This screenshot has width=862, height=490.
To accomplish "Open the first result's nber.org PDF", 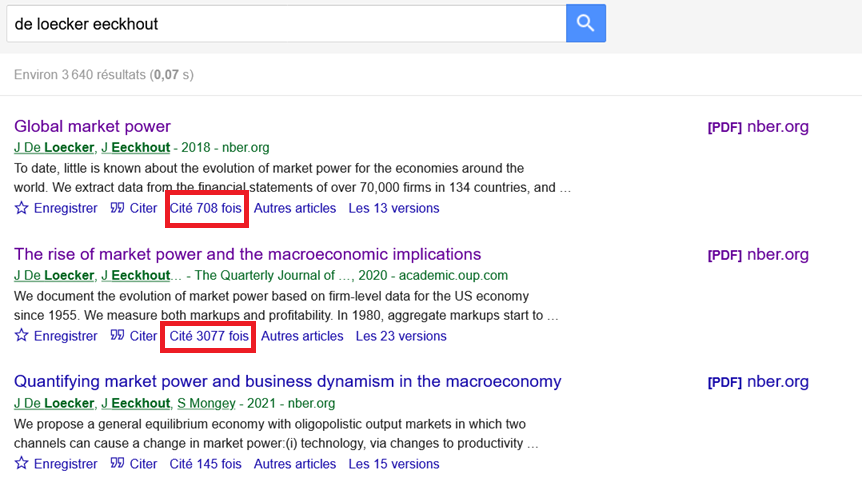I will (758, 126).
